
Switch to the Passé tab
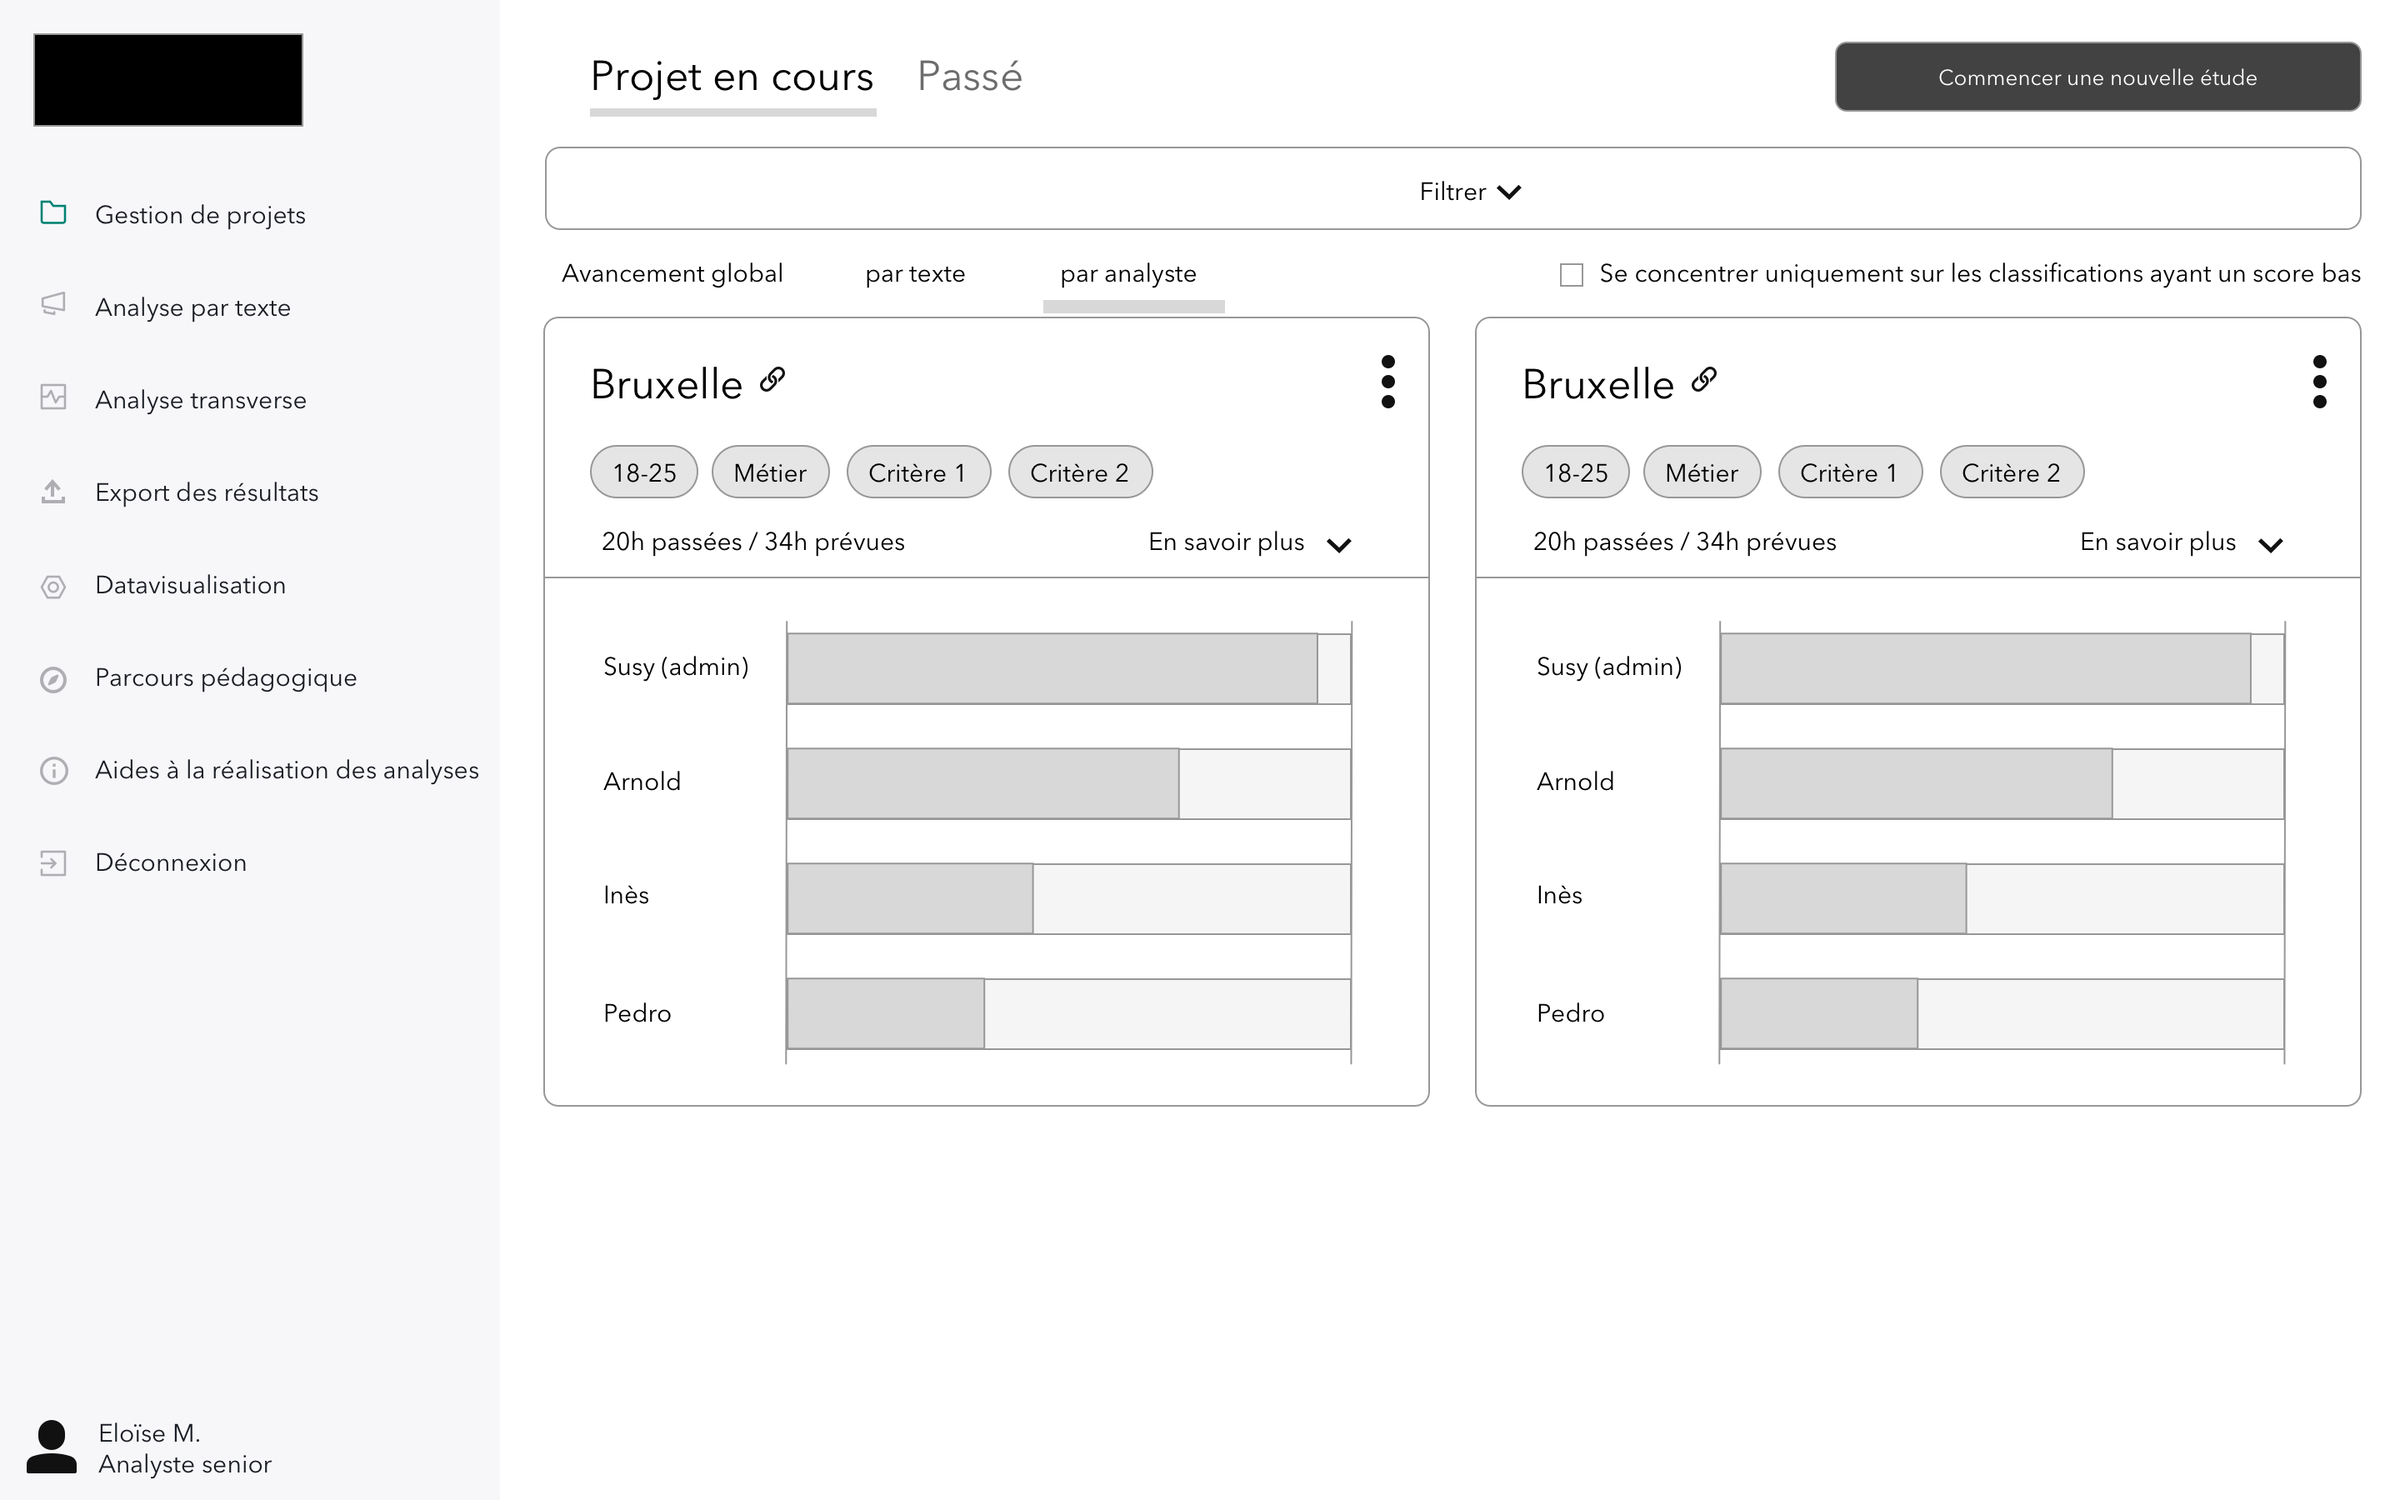[969, 77]
